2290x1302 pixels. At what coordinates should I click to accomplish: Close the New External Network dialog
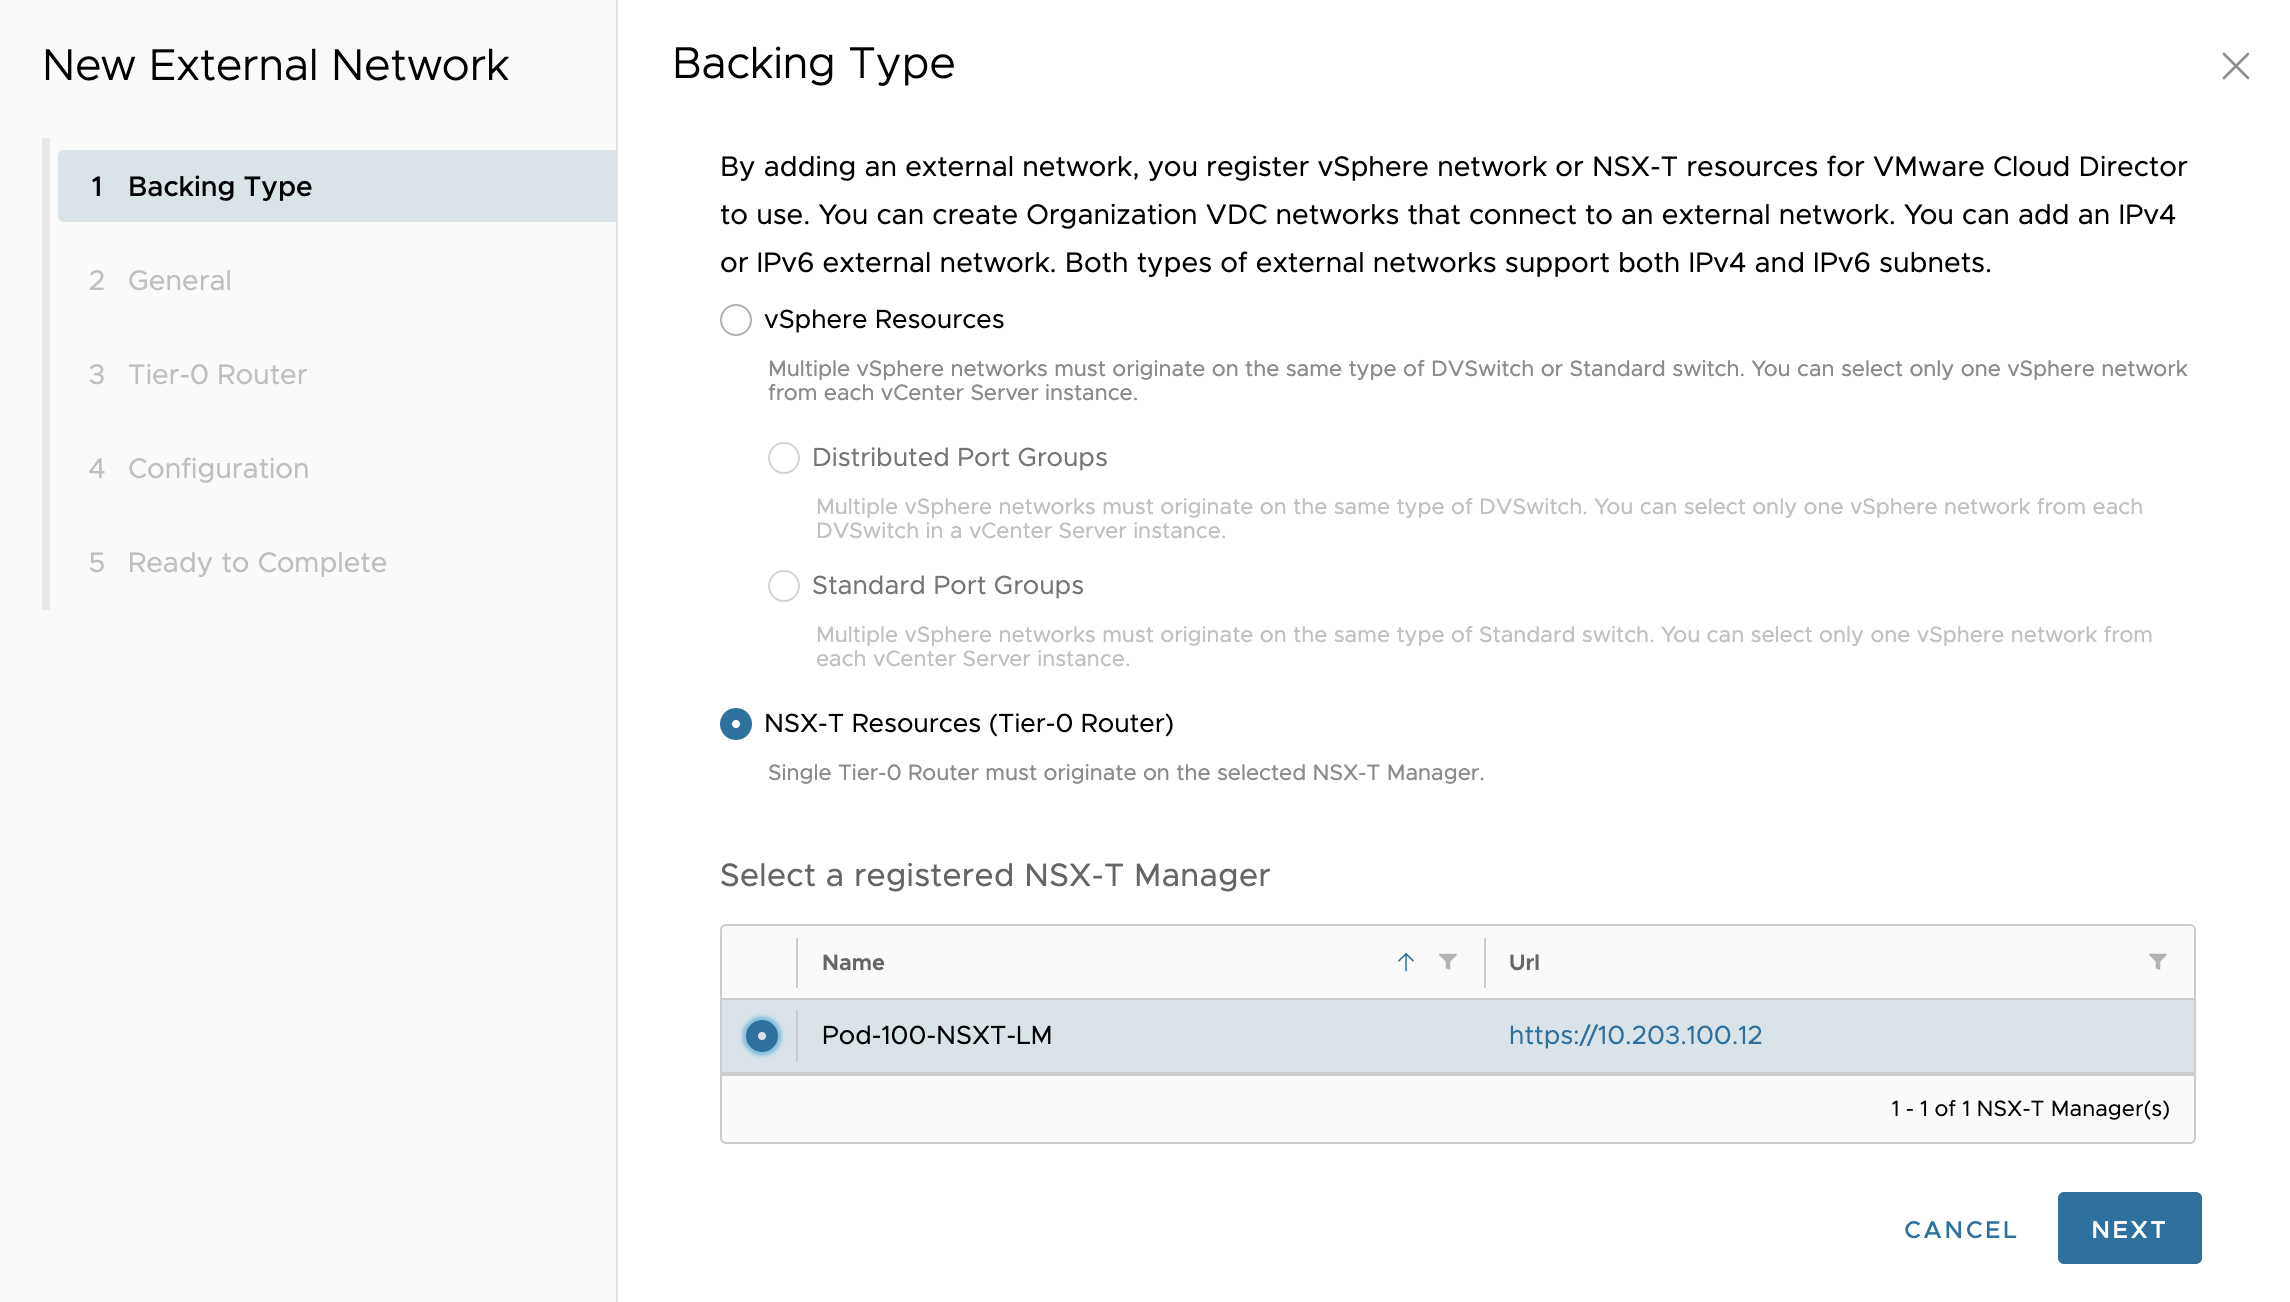coord(2235,66)
